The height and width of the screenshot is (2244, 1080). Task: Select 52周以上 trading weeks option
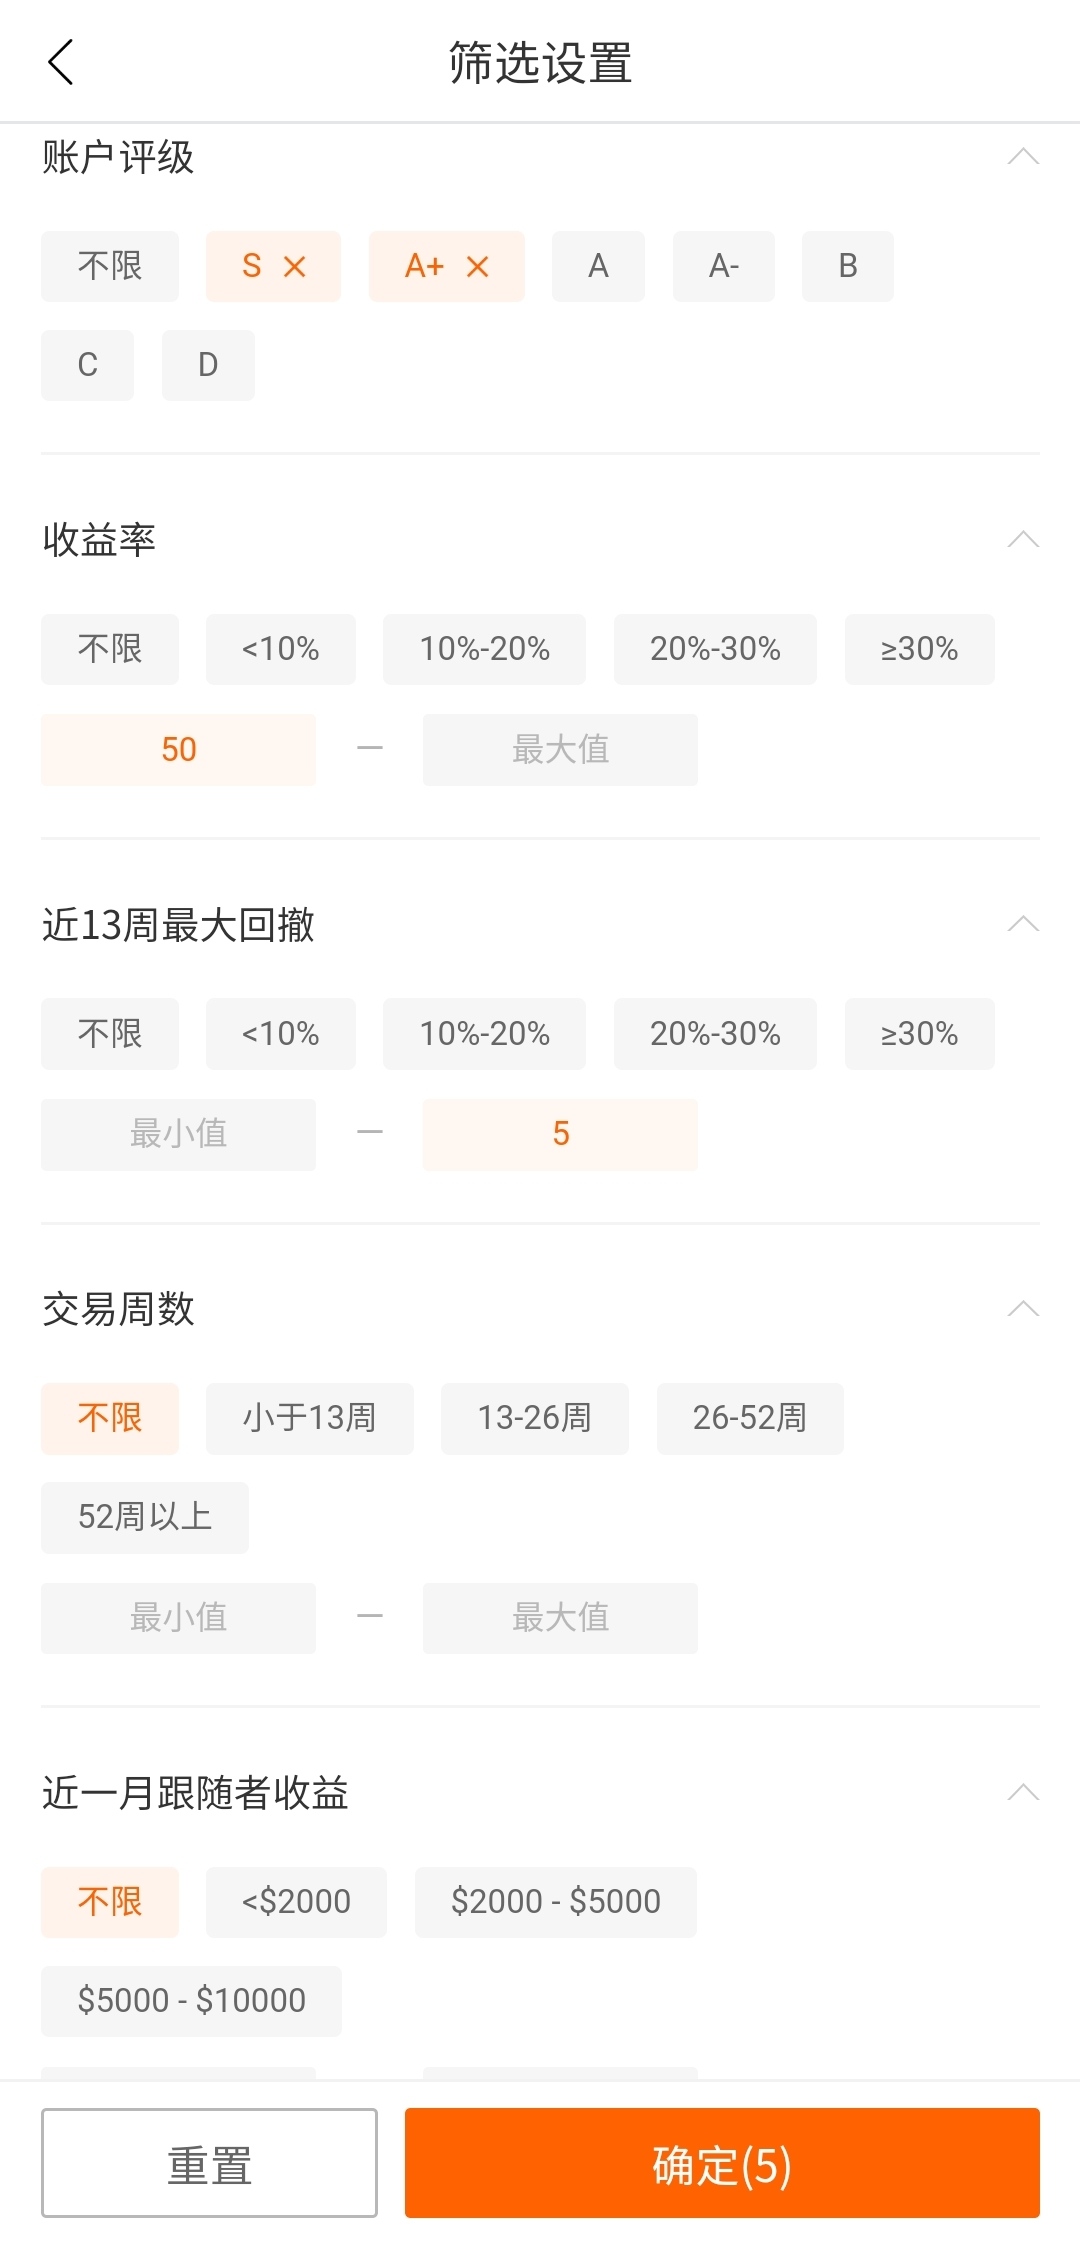click(145, 1517)
